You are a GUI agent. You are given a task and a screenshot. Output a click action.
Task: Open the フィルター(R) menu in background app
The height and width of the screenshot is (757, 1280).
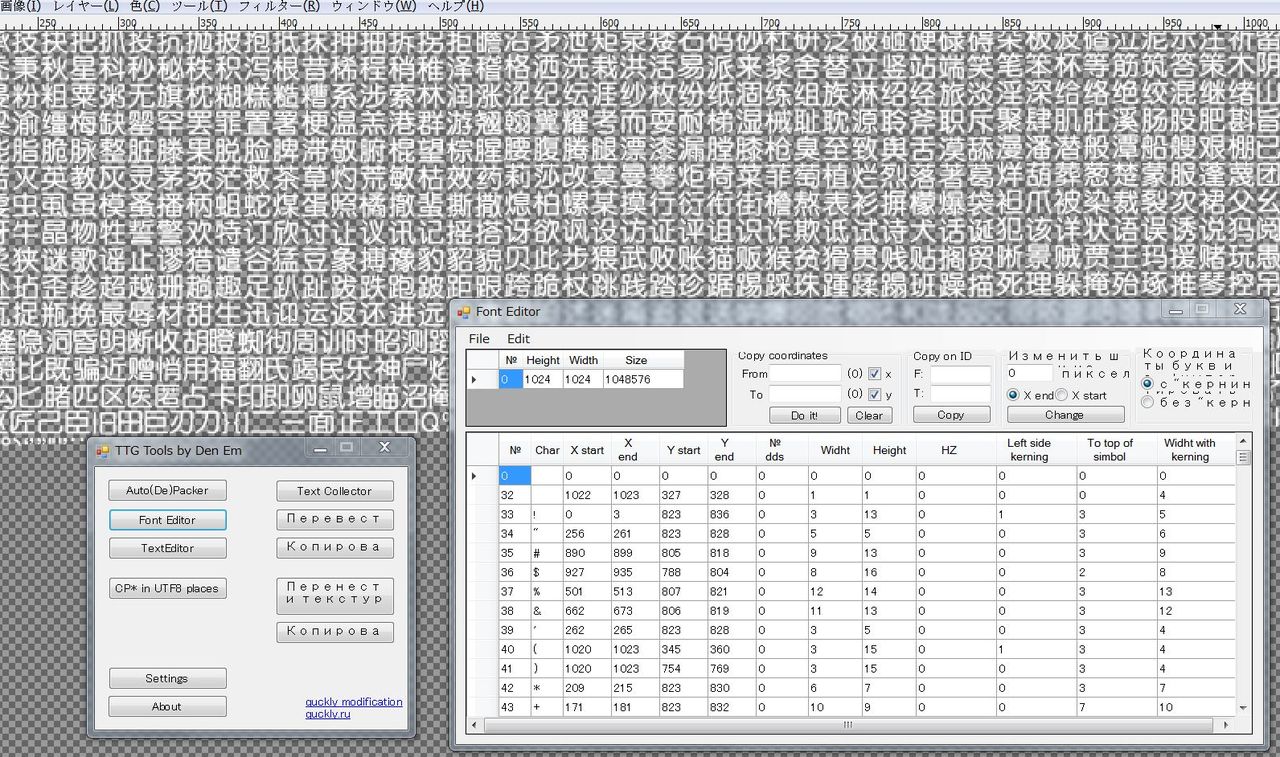click(x=279, y=6)
